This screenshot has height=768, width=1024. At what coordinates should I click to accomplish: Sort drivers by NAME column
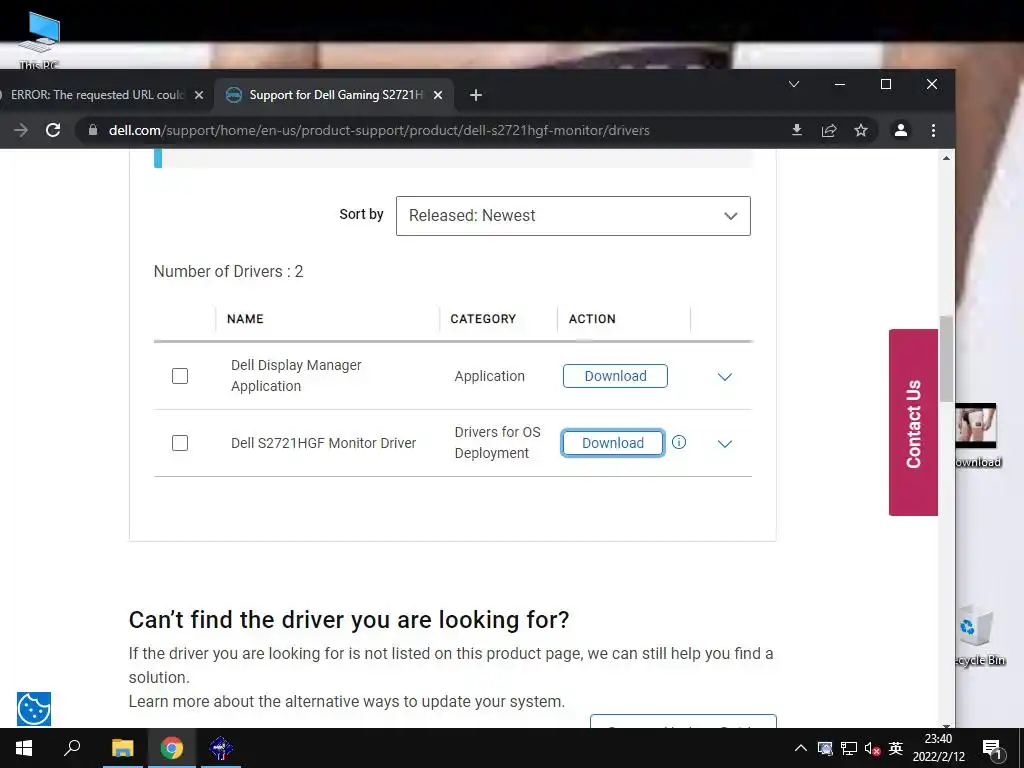pos(245,319)
